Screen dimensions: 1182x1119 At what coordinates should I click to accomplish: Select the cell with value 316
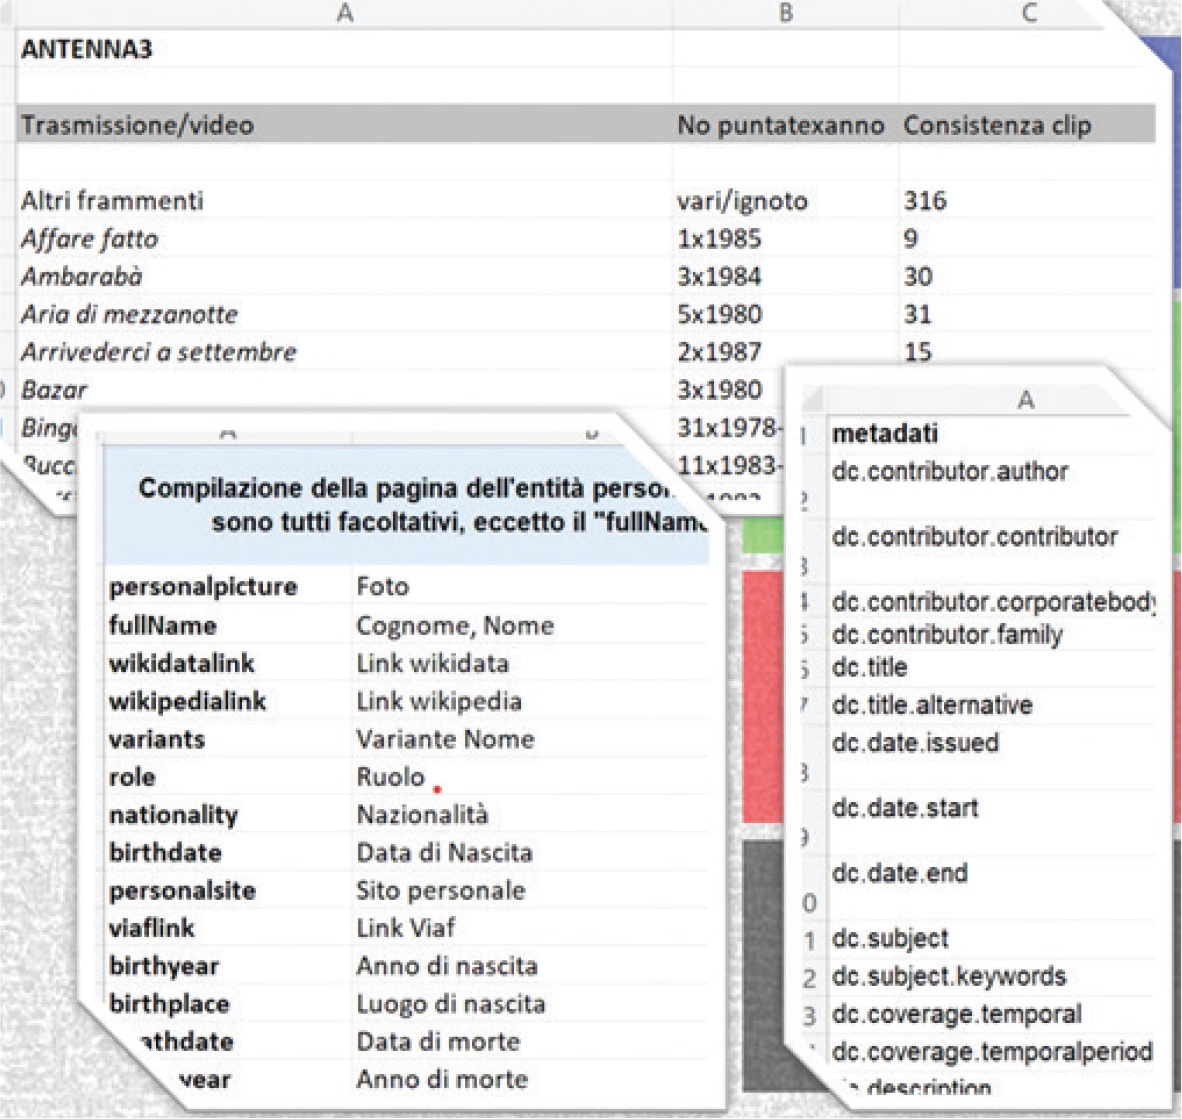(x=1026, y=201)
